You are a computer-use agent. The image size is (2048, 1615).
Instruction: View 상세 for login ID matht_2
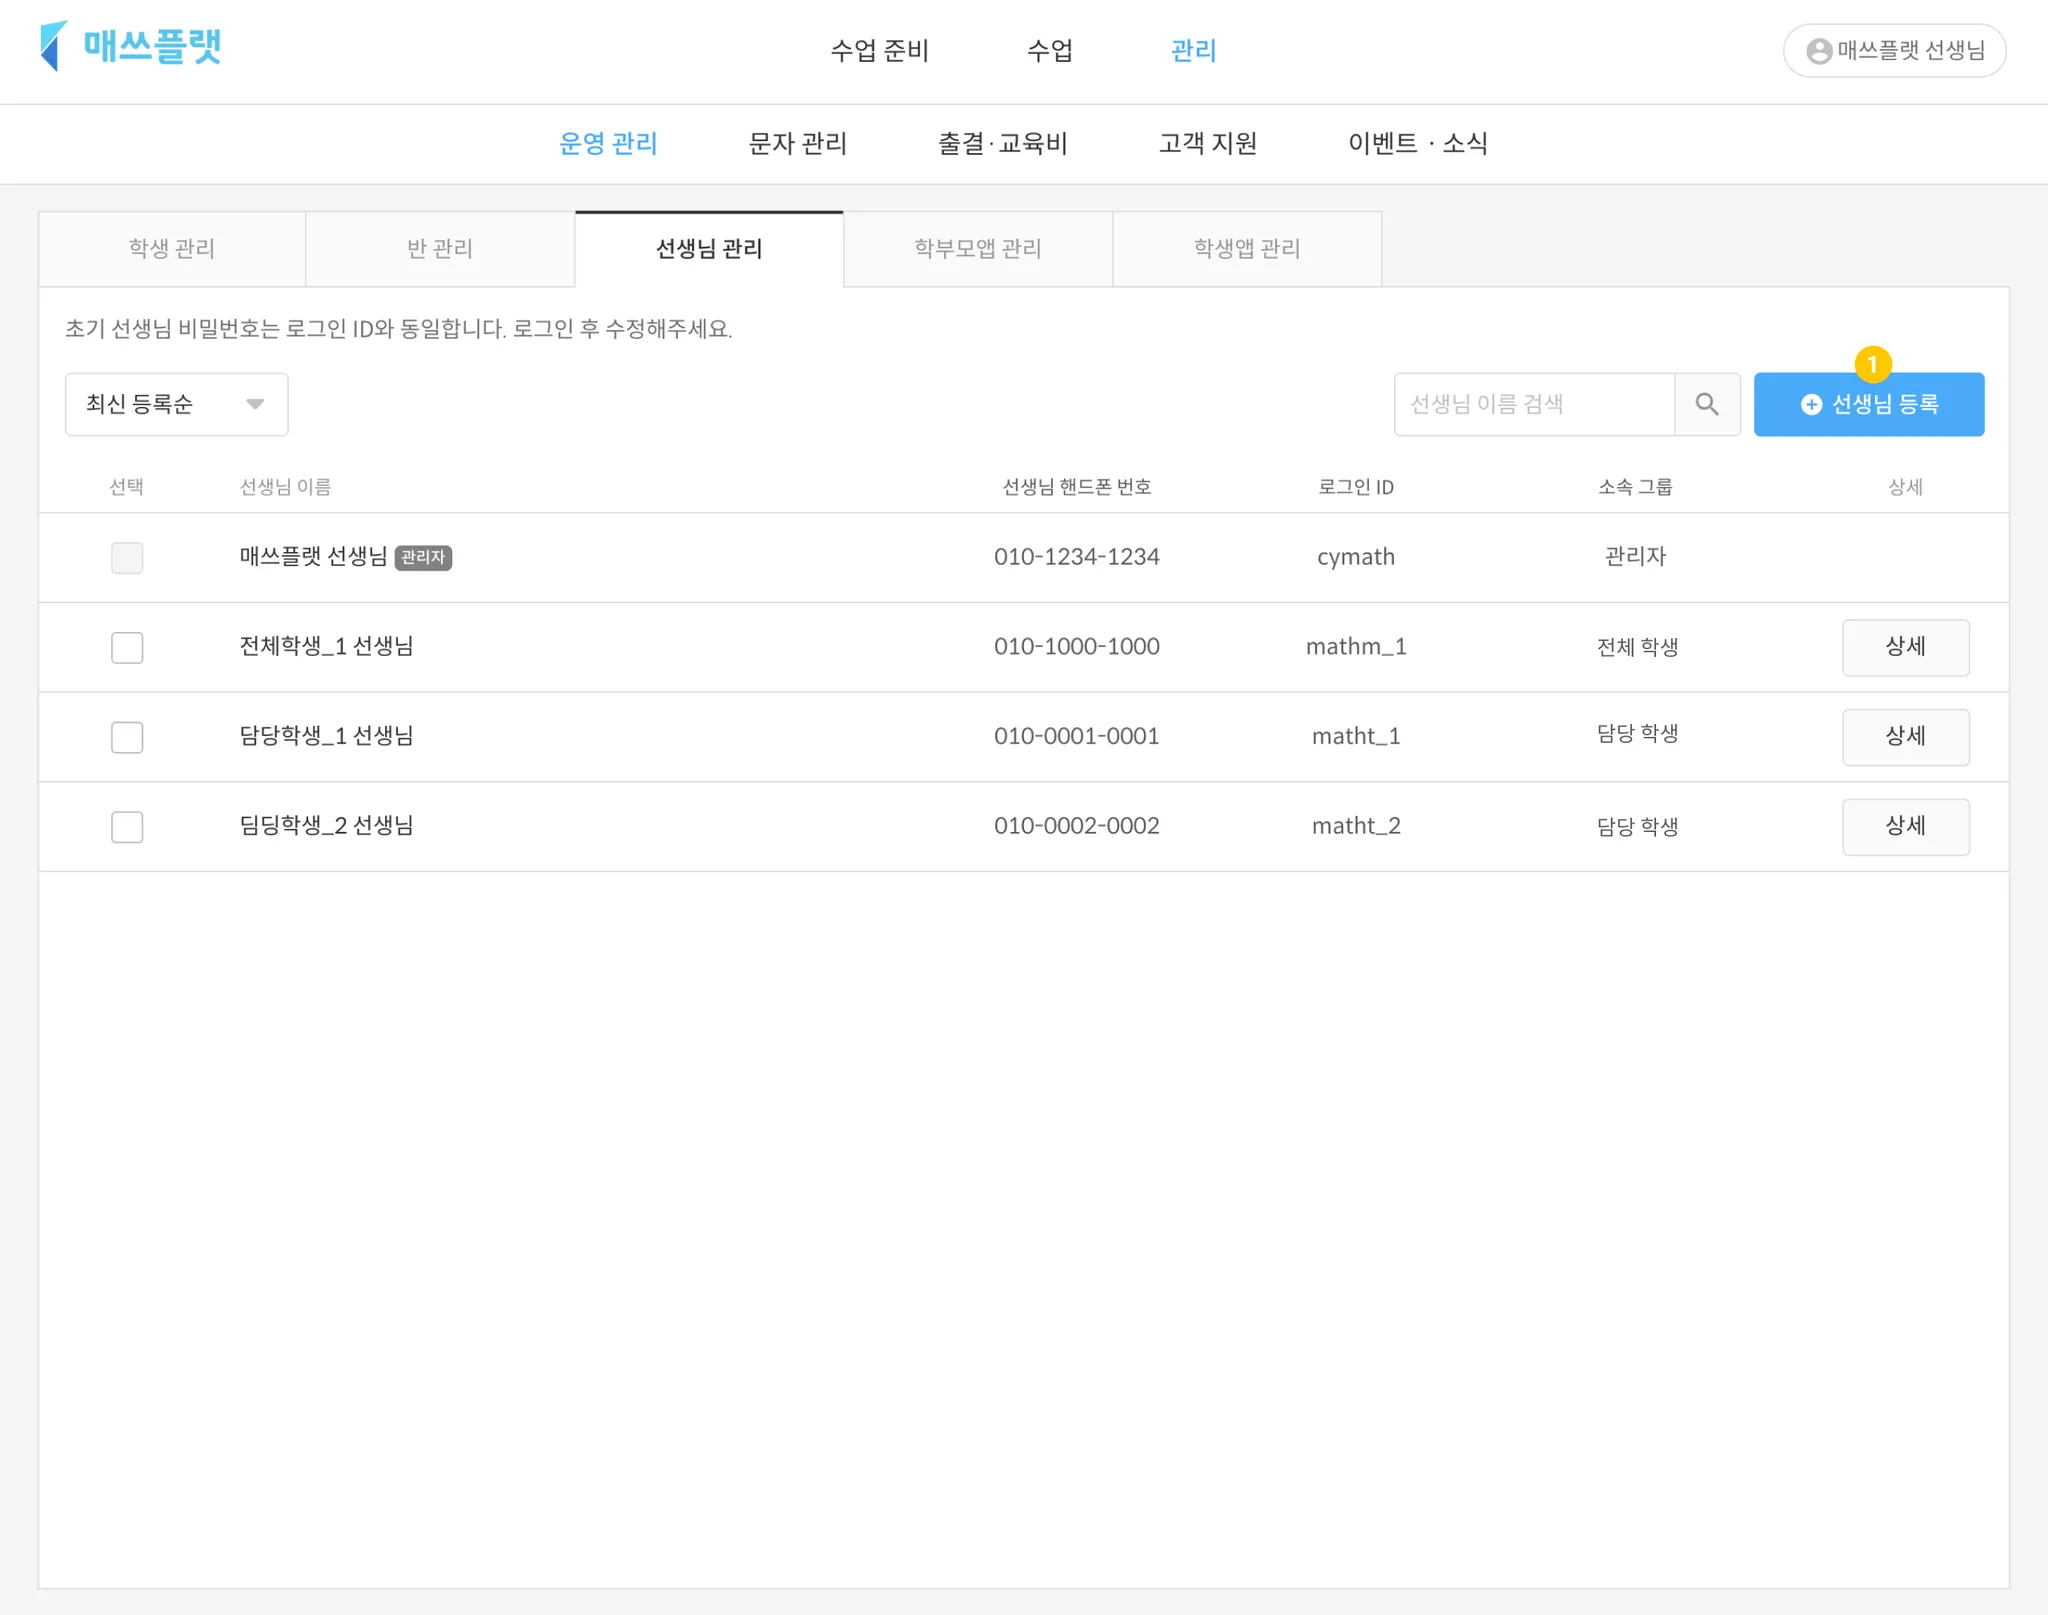pyautogui.click(x=1905, y=827)
